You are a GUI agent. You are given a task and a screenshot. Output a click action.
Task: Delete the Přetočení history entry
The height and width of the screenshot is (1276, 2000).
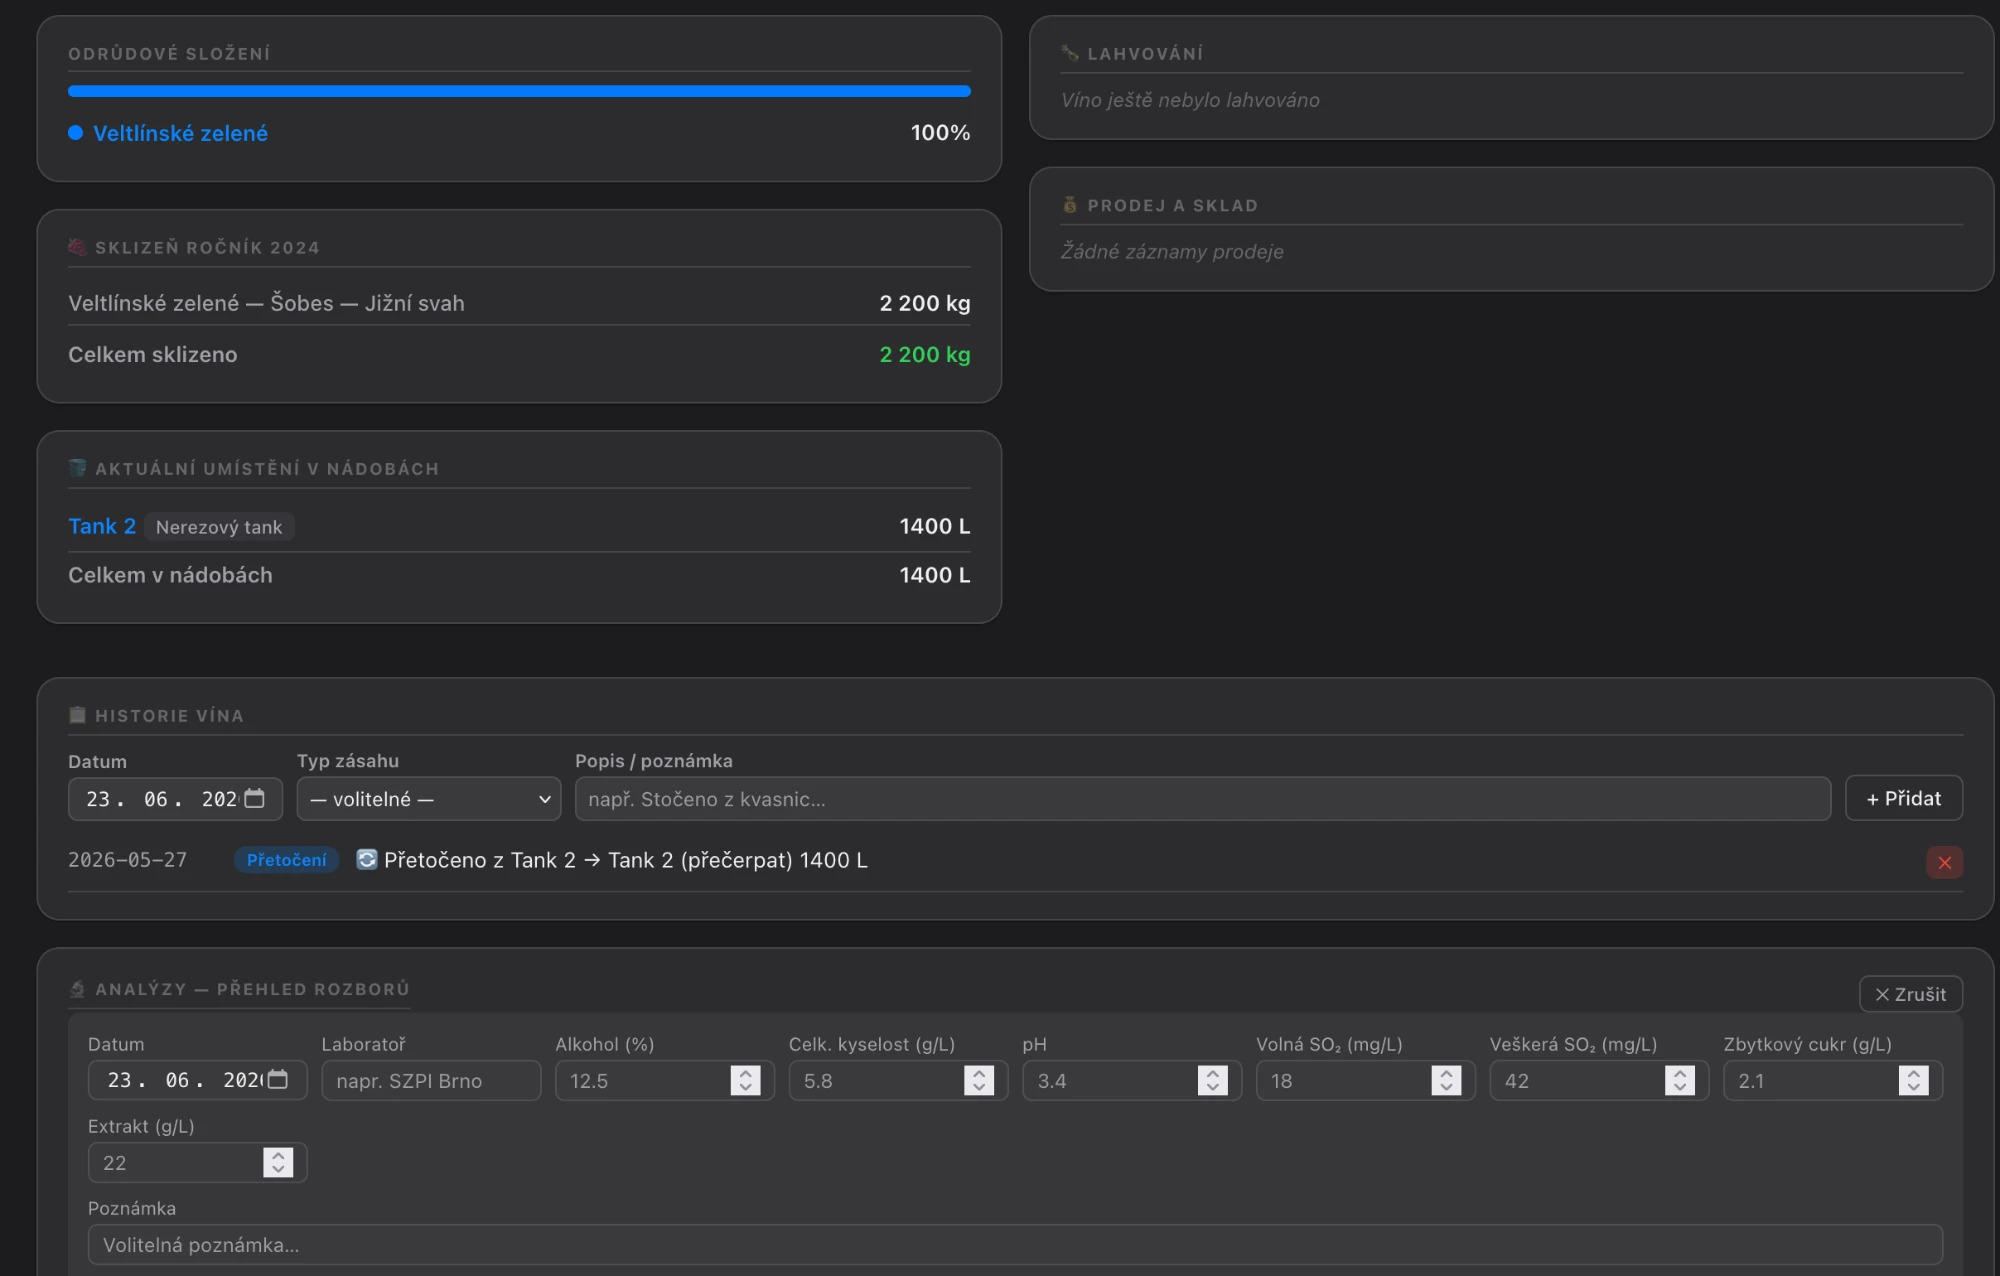(x=1944, y=862)
